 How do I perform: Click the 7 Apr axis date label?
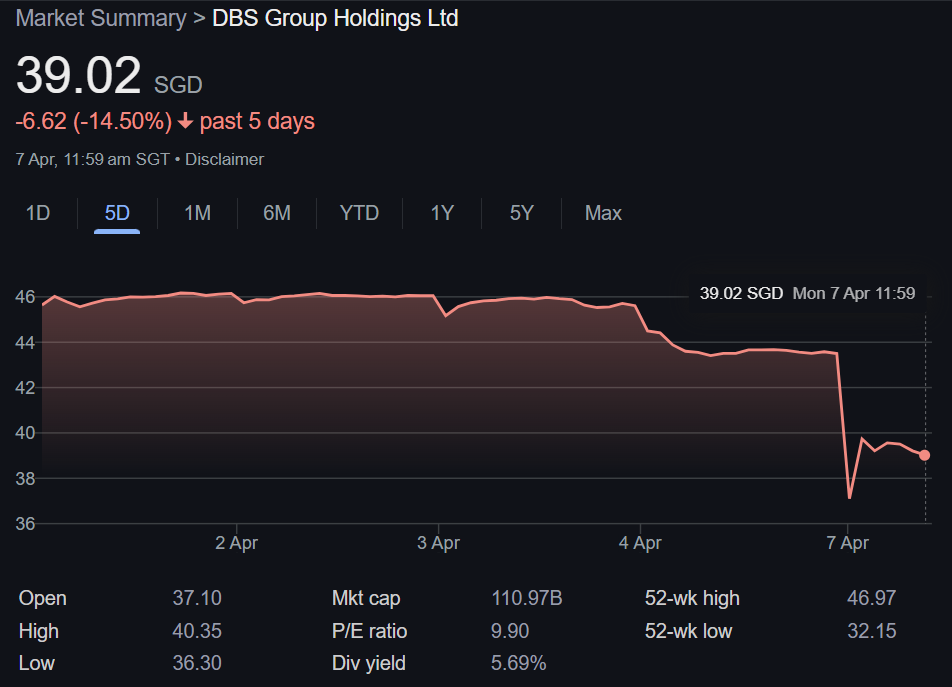tap(848, 543)
